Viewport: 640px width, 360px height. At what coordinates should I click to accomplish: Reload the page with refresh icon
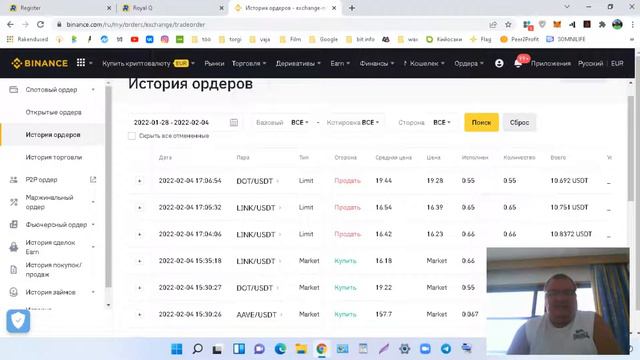point(40,24)
